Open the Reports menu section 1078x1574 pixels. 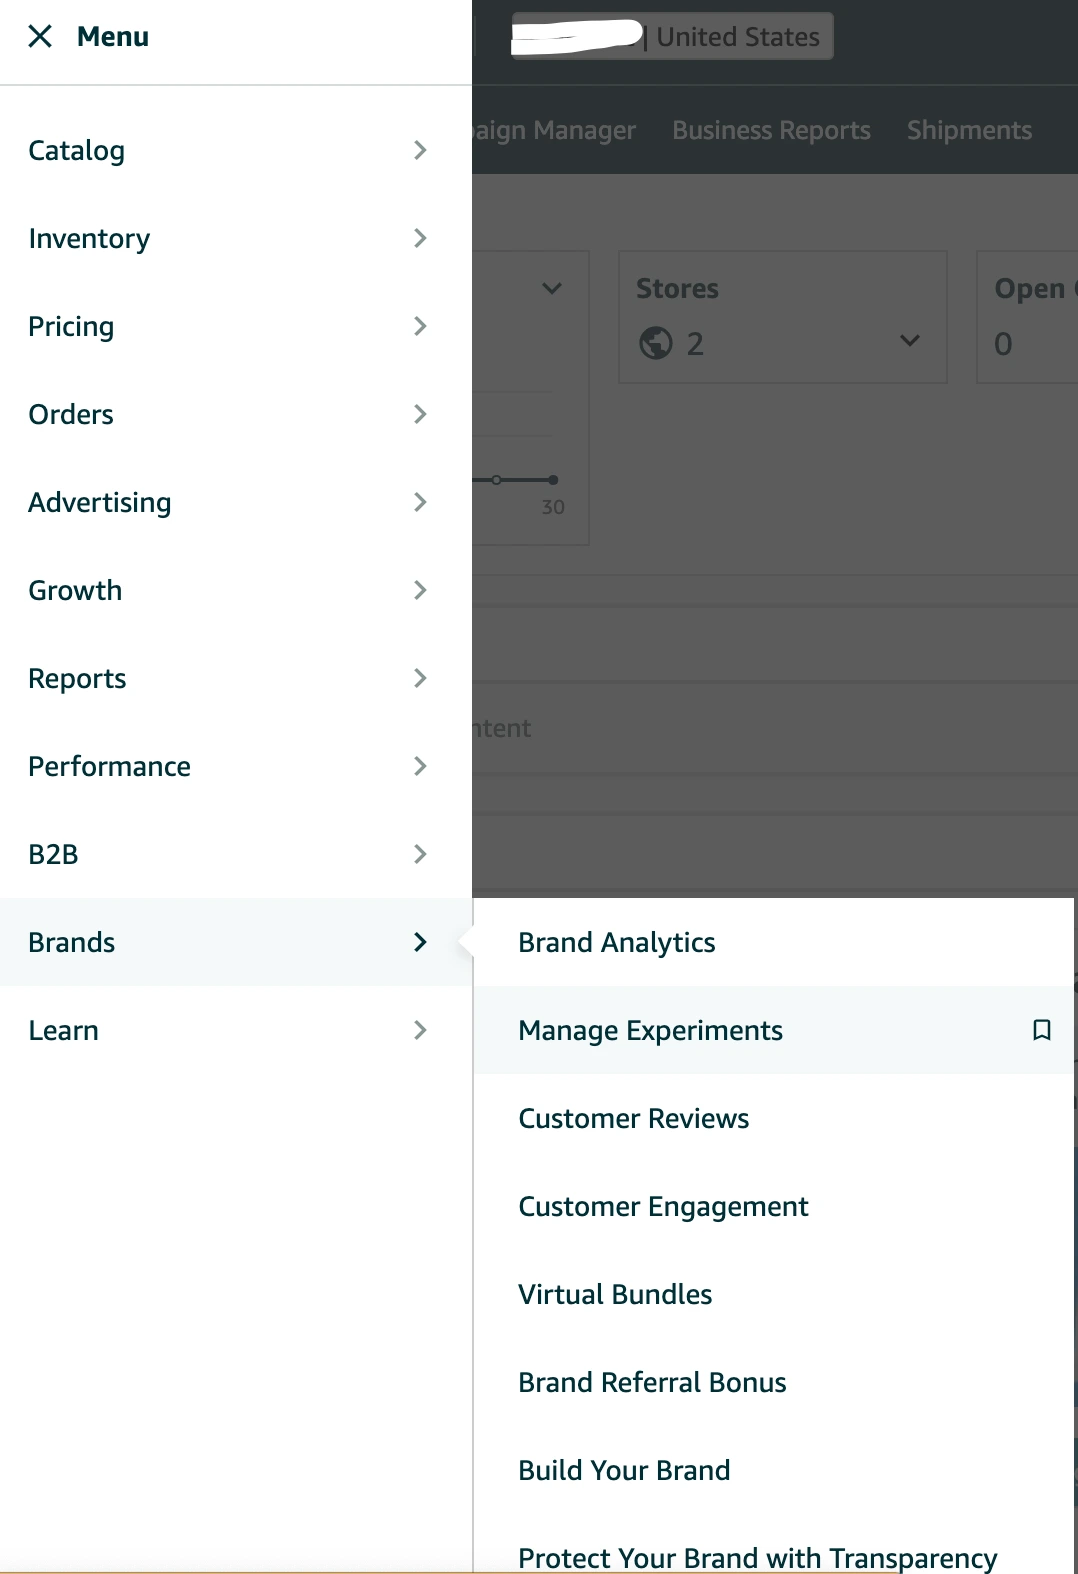(77, 679)
